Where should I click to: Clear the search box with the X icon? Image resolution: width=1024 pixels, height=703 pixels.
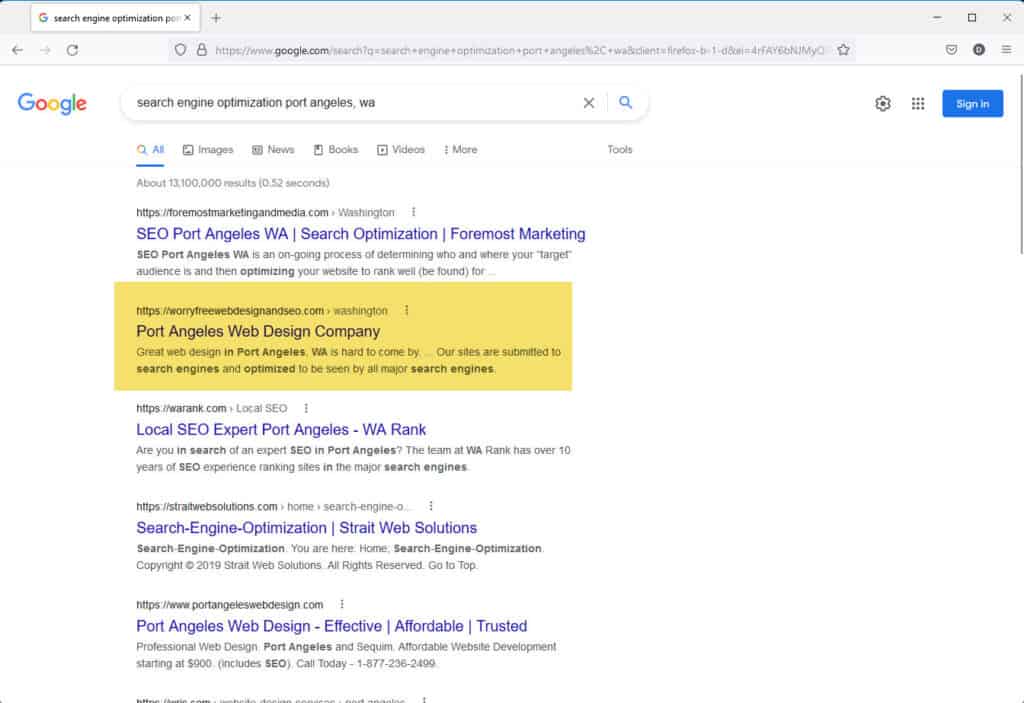point(588,103)
